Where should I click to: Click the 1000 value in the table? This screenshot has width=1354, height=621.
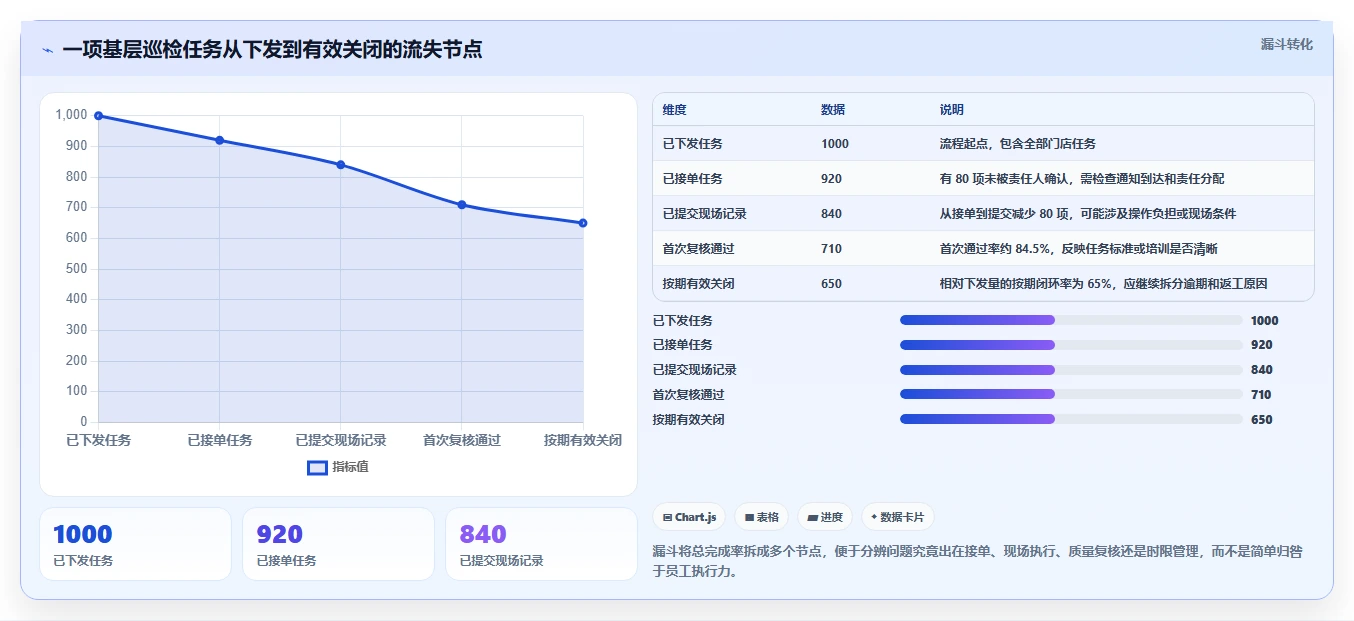point(835,144)
